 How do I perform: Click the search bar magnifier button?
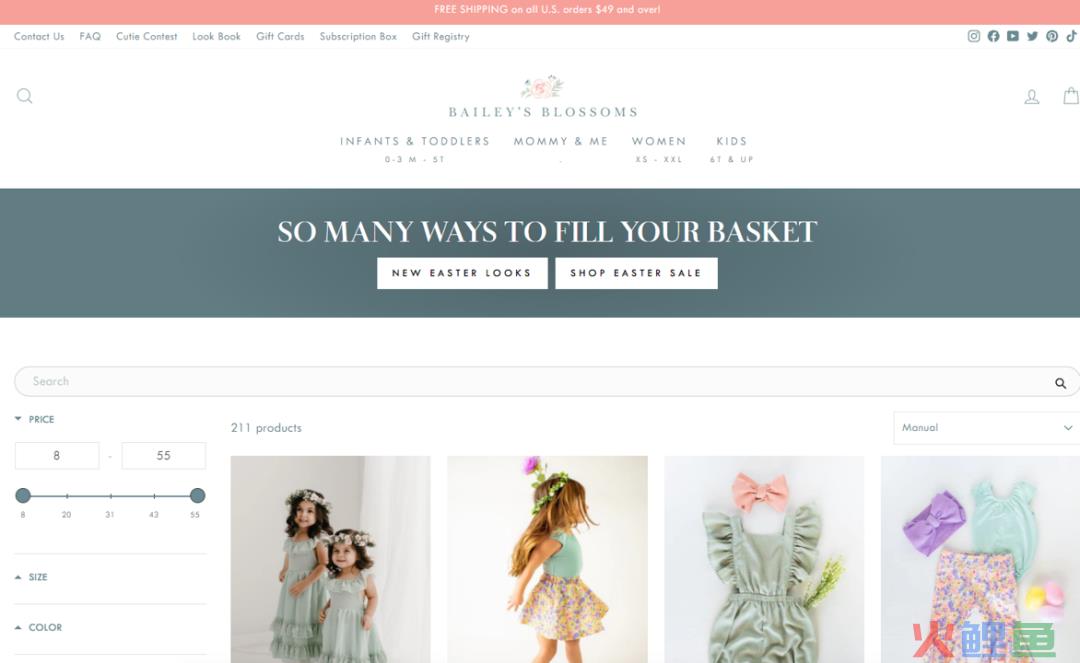tap(1060, 383)
